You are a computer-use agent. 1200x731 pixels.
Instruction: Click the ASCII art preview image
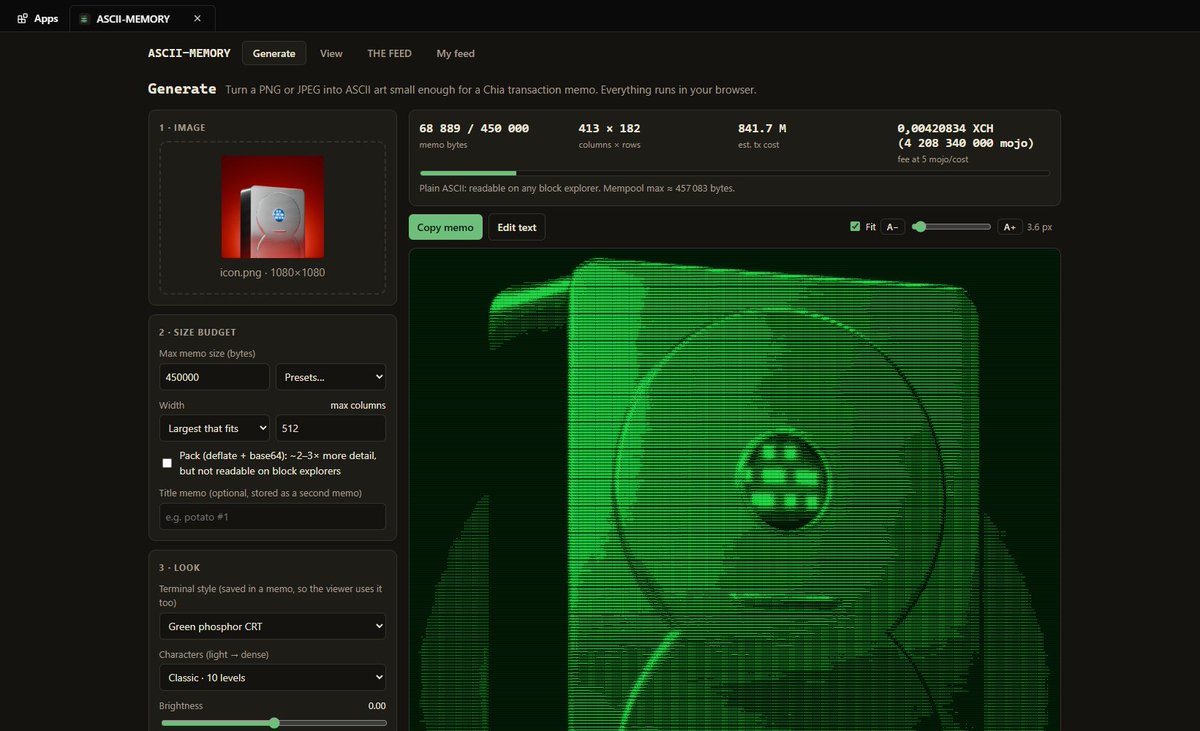tap(735, 489)
